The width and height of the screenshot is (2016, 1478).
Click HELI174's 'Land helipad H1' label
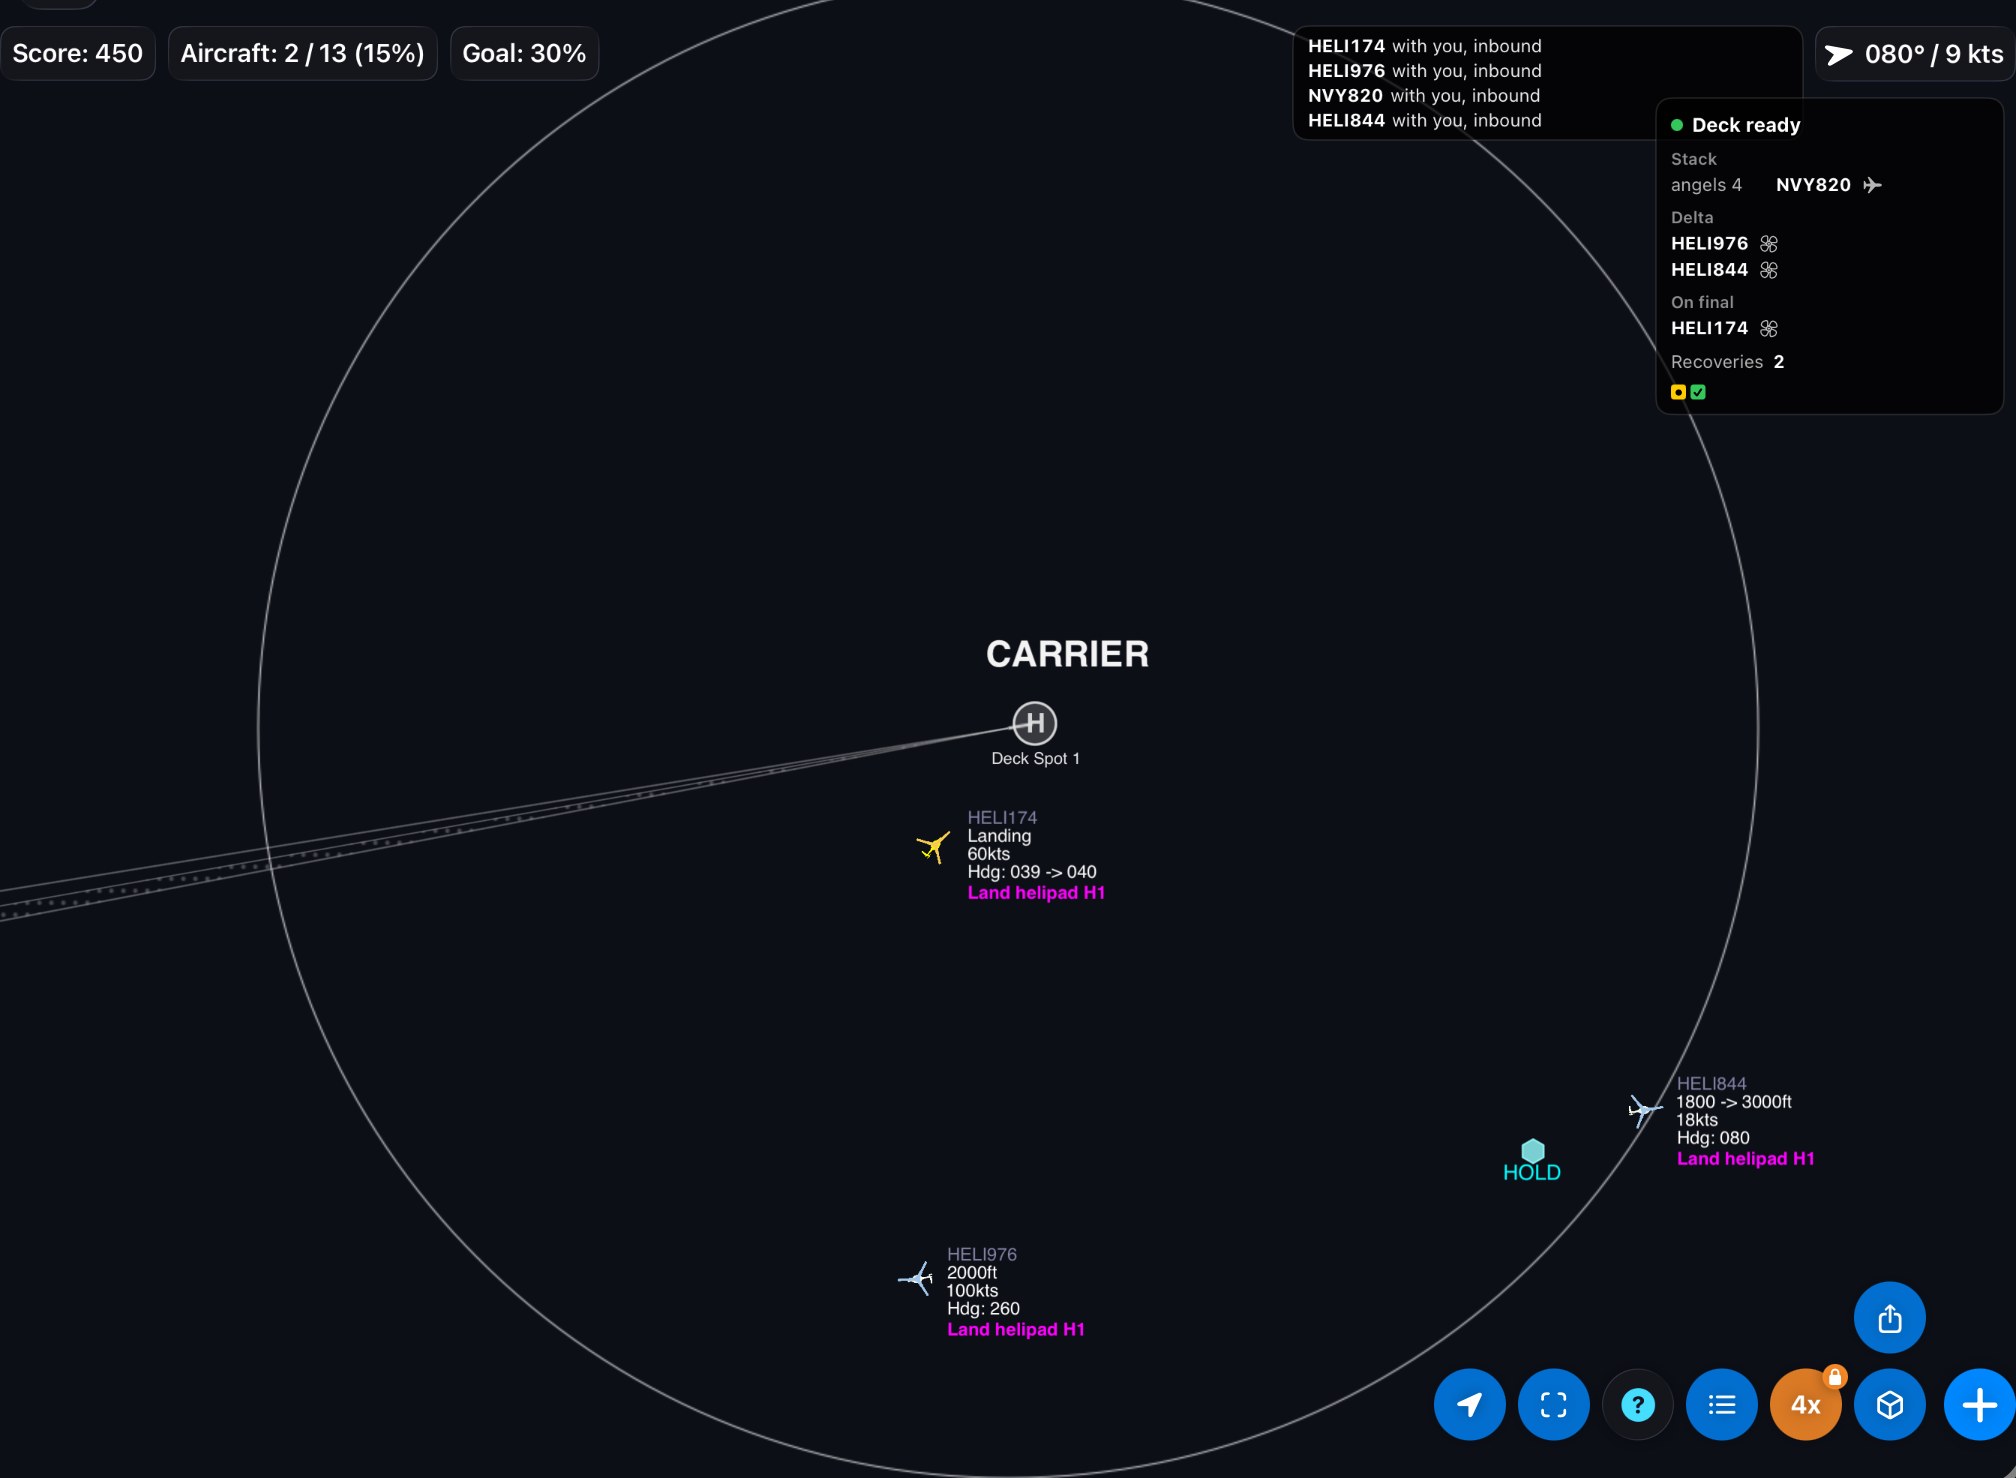point(1036,893)
